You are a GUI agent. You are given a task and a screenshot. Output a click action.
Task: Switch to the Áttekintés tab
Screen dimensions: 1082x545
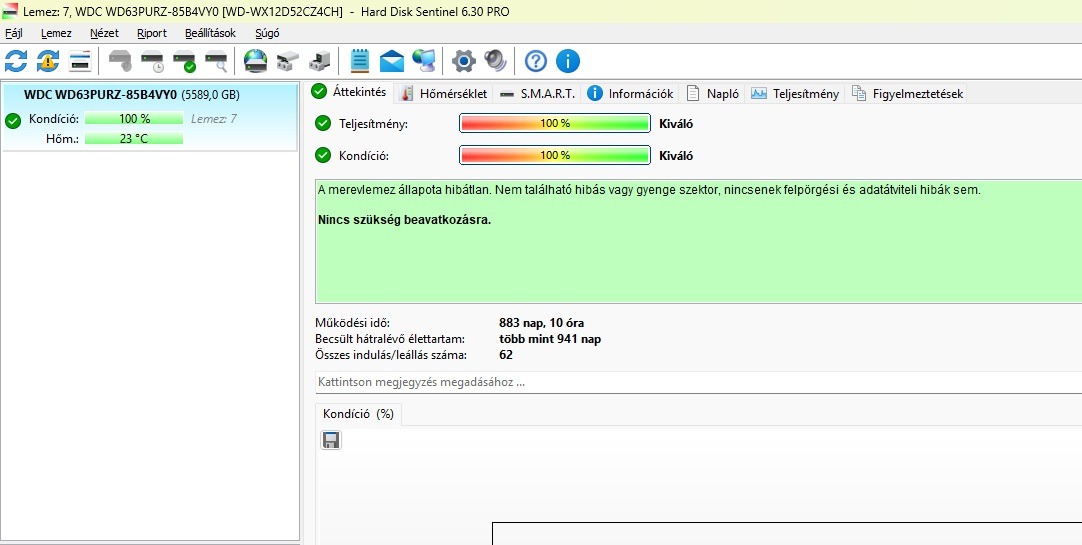[x=350, y=92]
